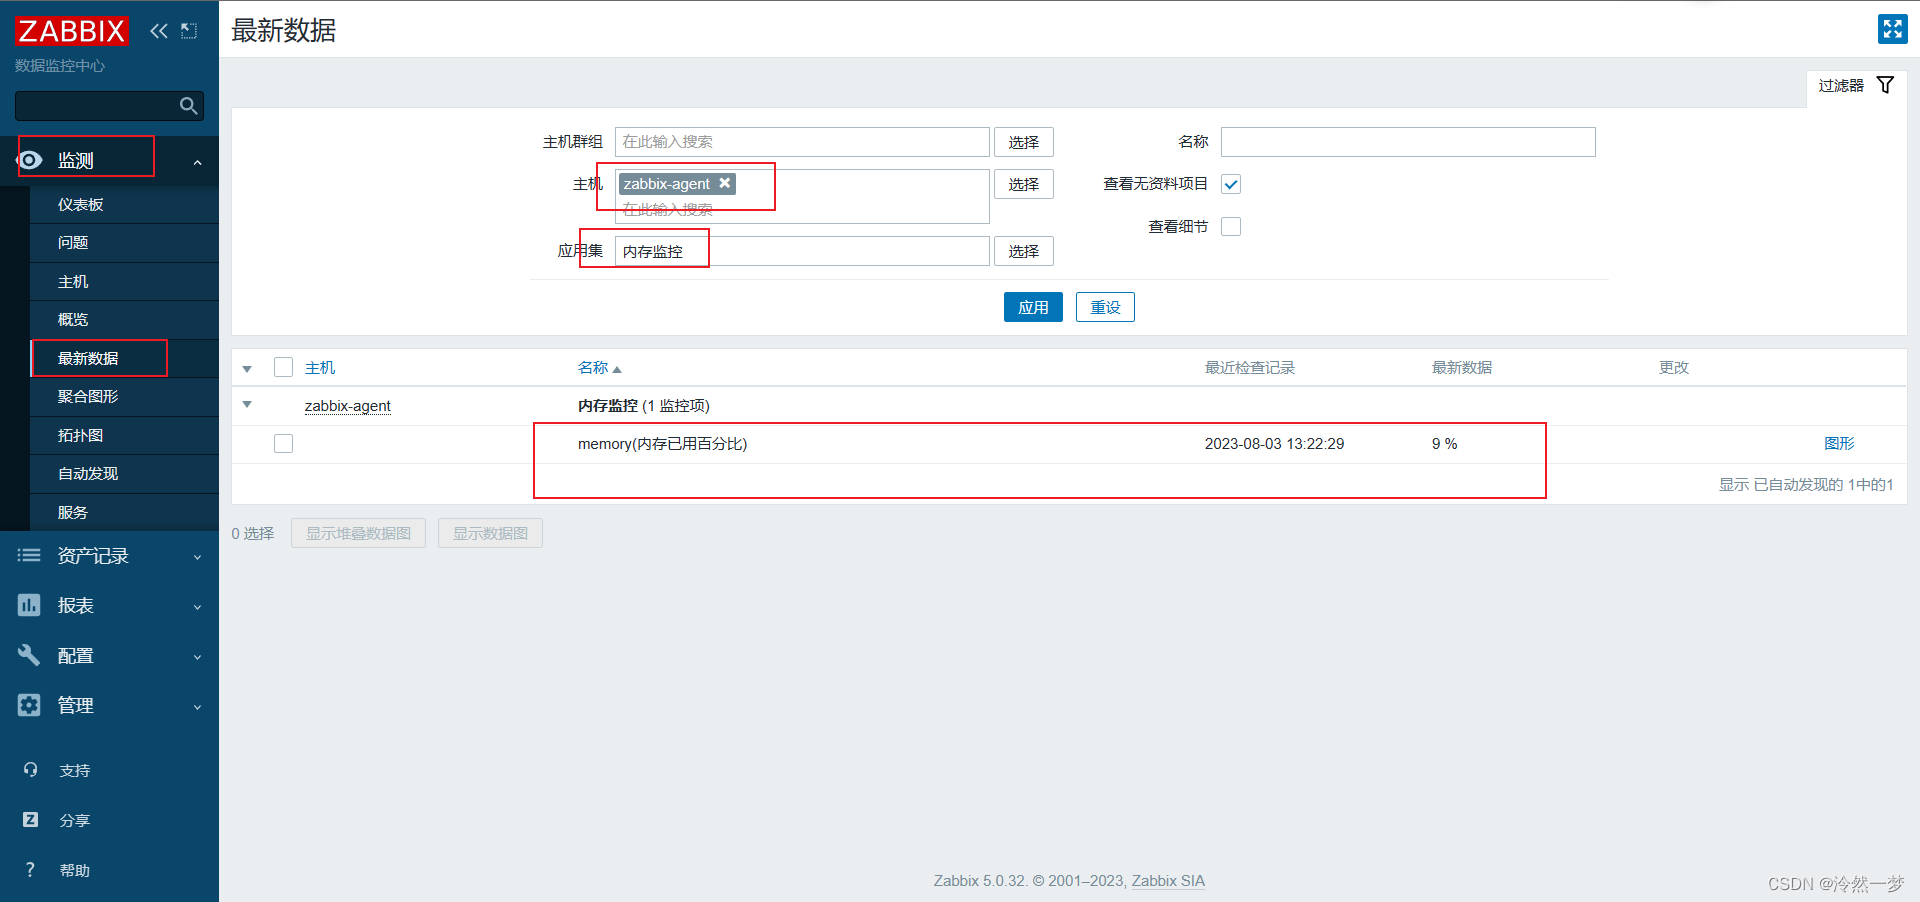
Task: Click memory(内存已用百分比) item name
Action: click(x=662, y=443)
